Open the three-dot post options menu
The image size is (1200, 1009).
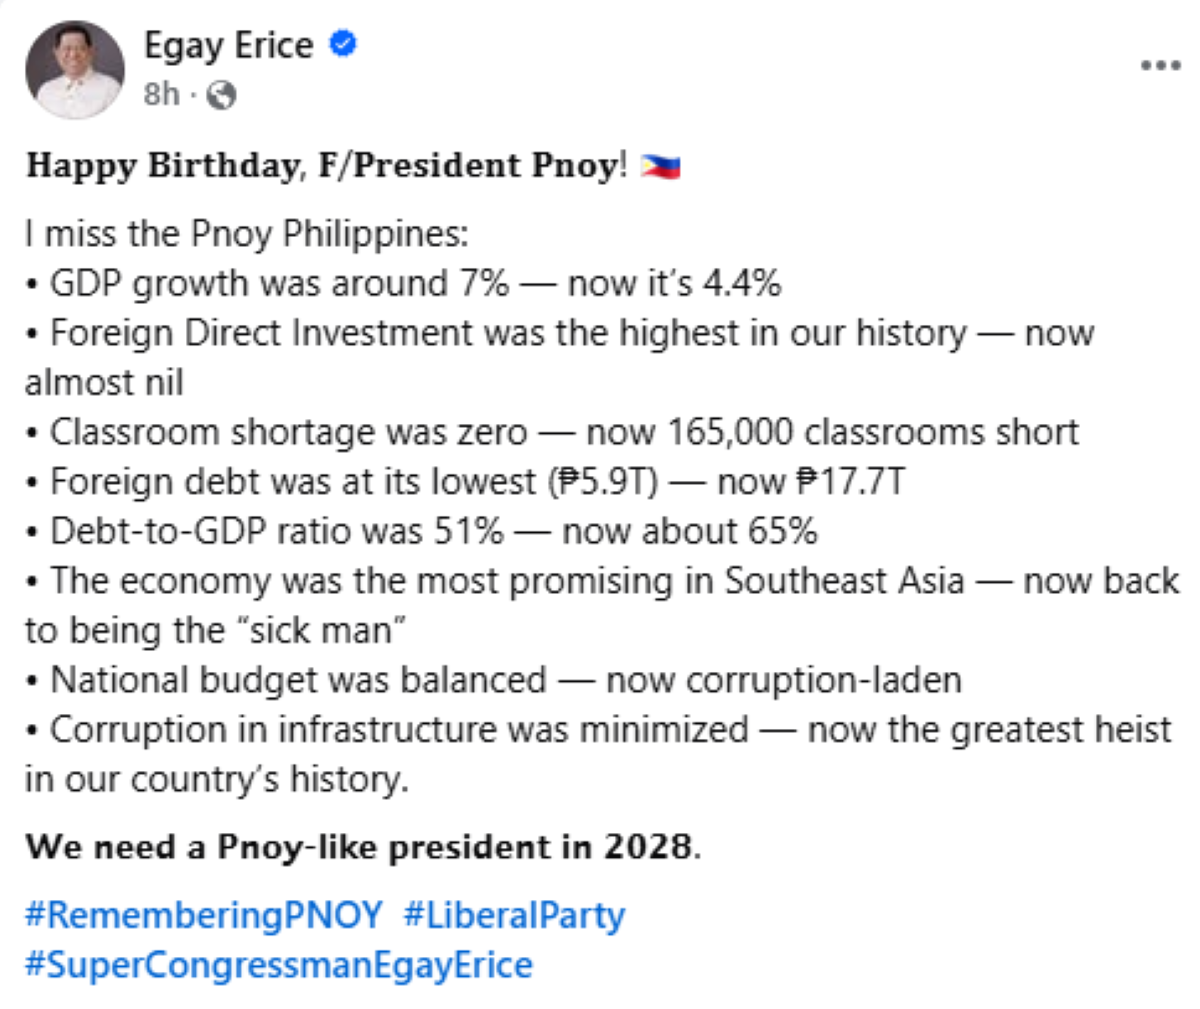(x=1160, y=66)
